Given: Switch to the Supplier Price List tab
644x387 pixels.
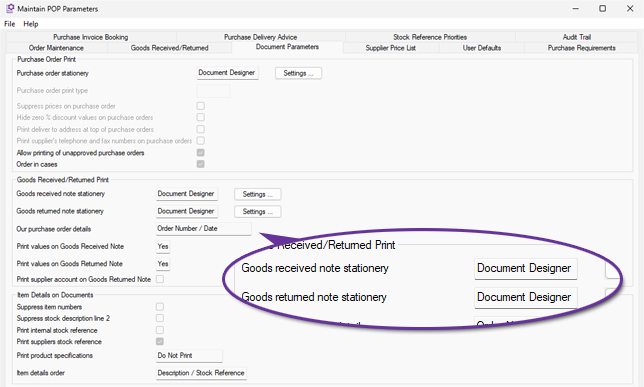Looking at the screenshot, I should pos(391,48).
